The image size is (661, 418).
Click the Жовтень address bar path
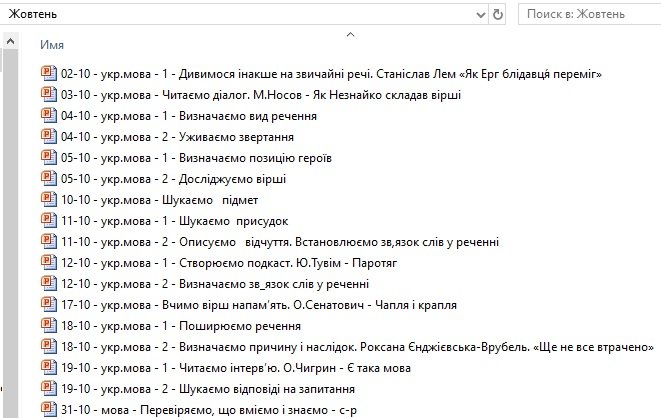(x=200, y=14)
